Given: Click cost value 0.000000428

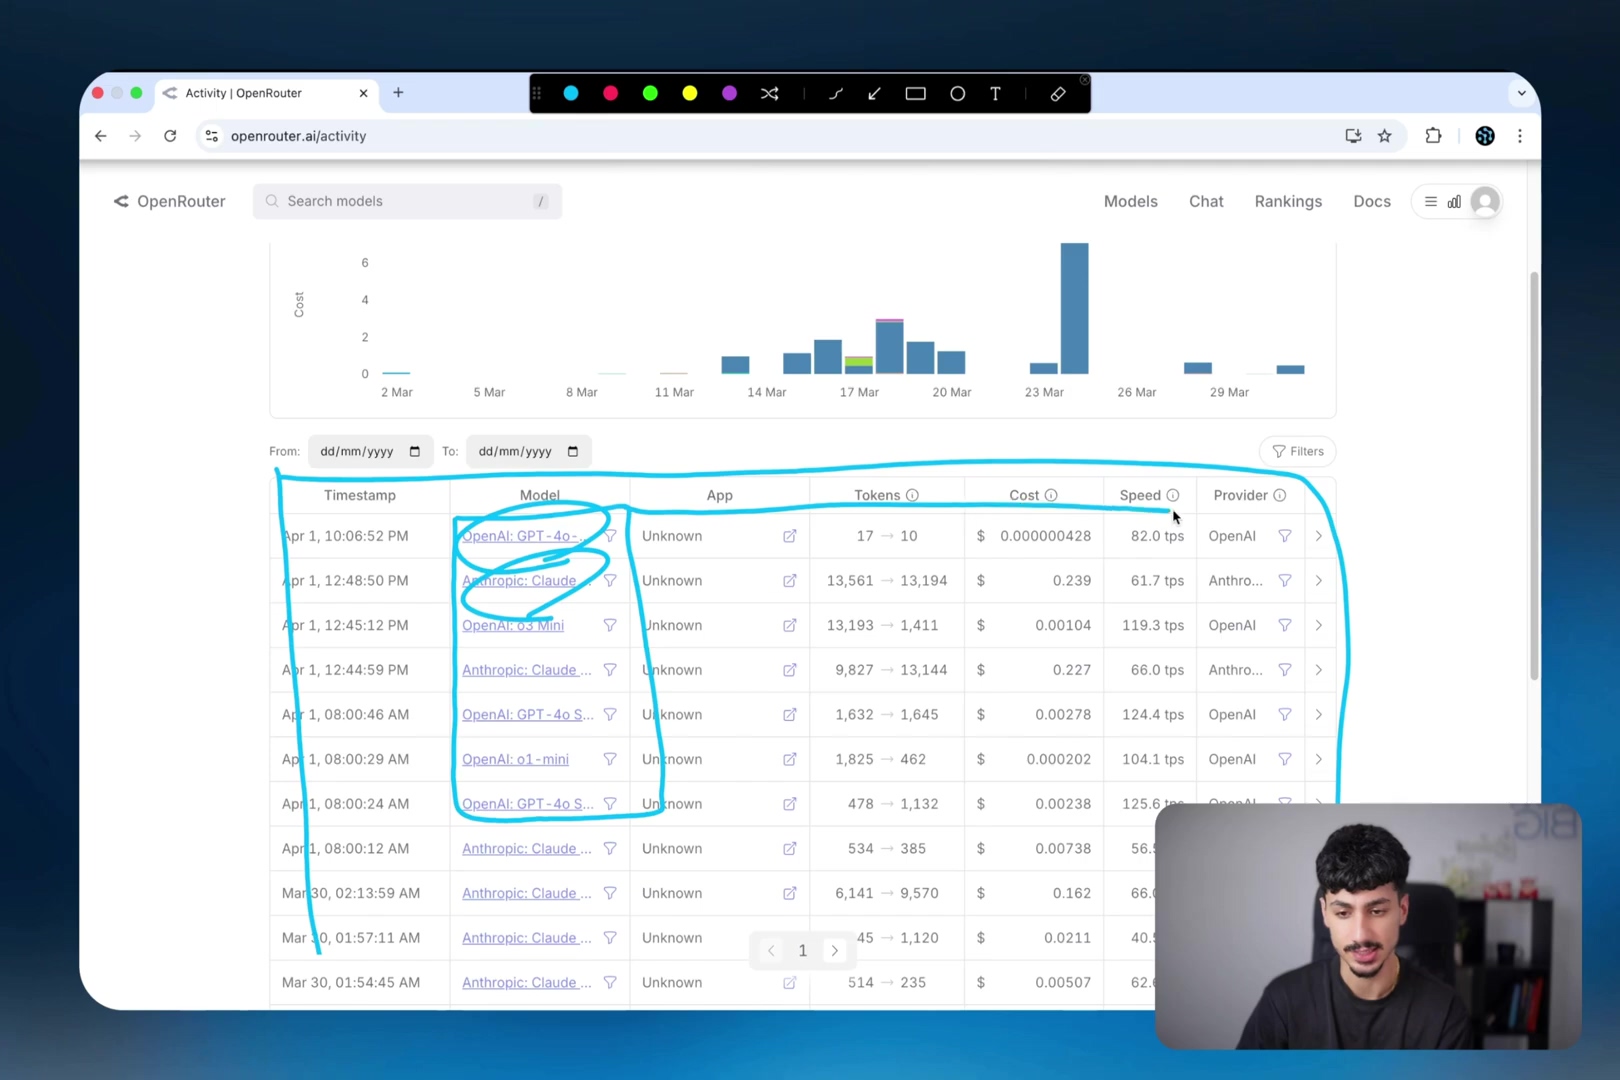Looking at the screenshot, I should point(1045,536).
